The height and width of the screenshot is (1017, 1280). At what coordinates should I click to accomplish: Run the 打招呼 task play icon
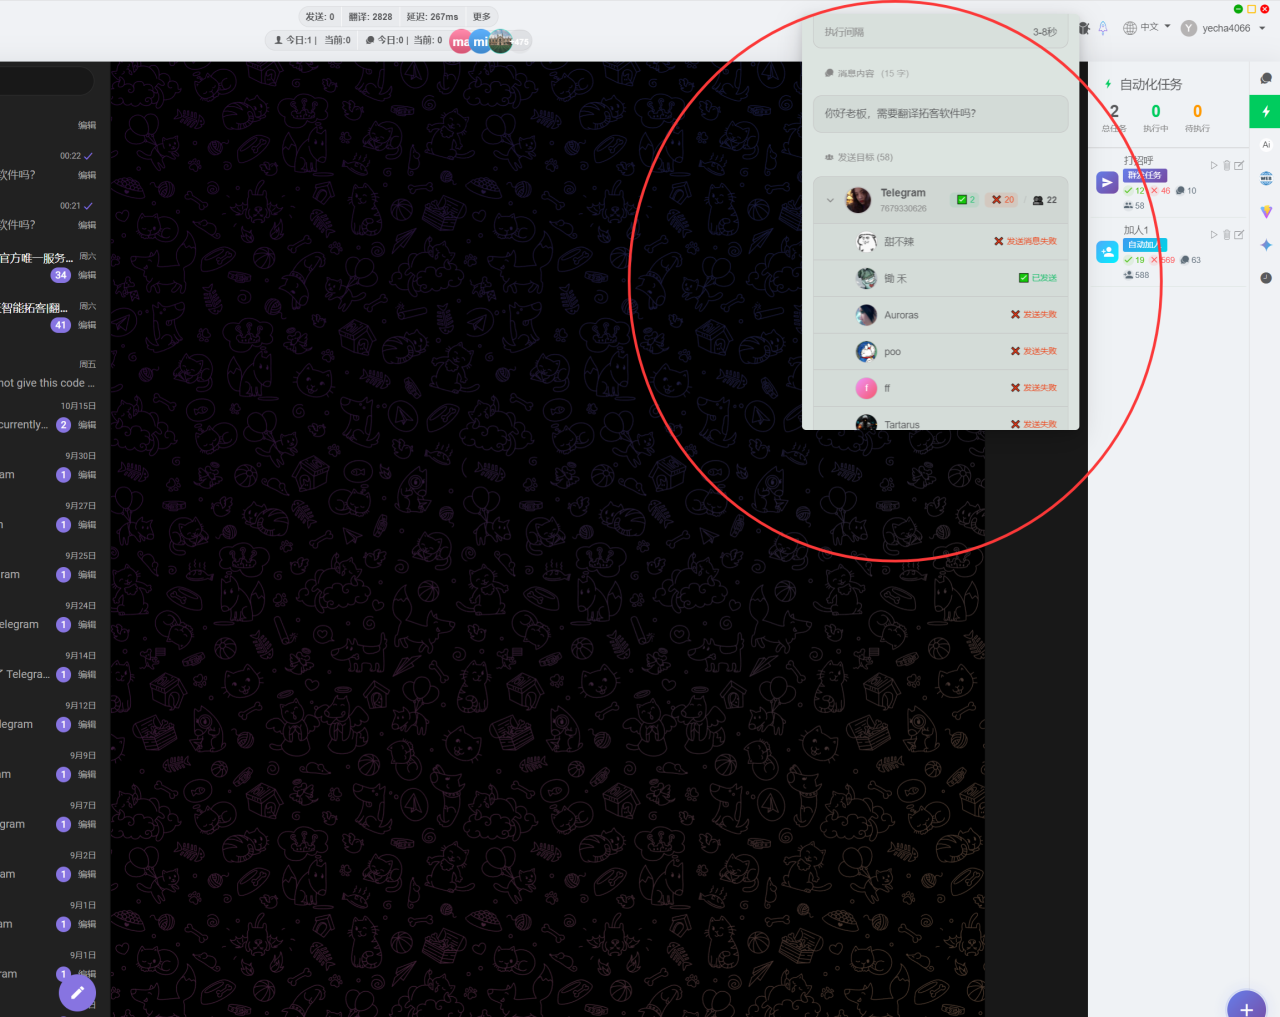click(x=1214, y=166)
